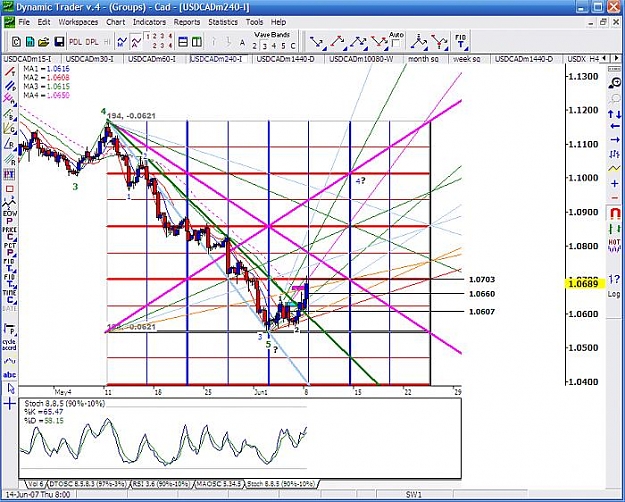Click the open folder icon
Viewport: 625px width, 502px height.
44,41
